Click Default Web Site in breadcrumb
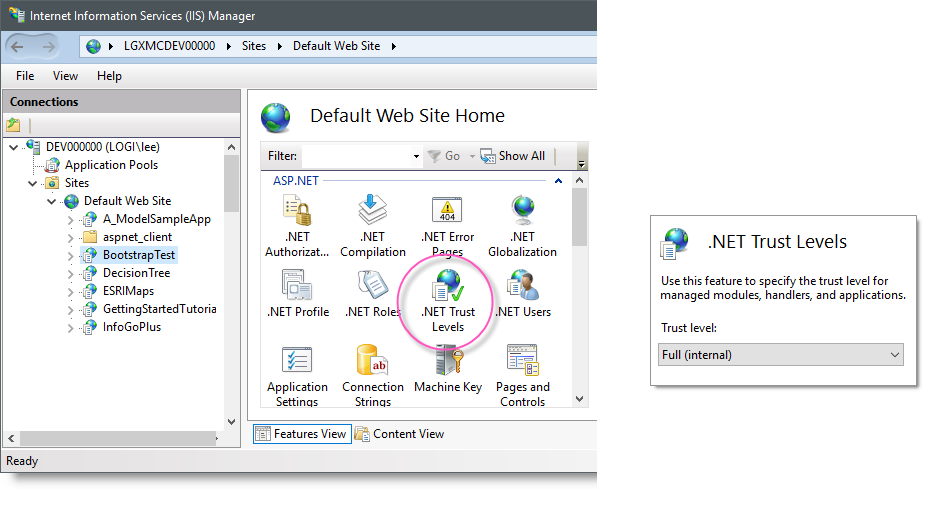 coord(337,46)
